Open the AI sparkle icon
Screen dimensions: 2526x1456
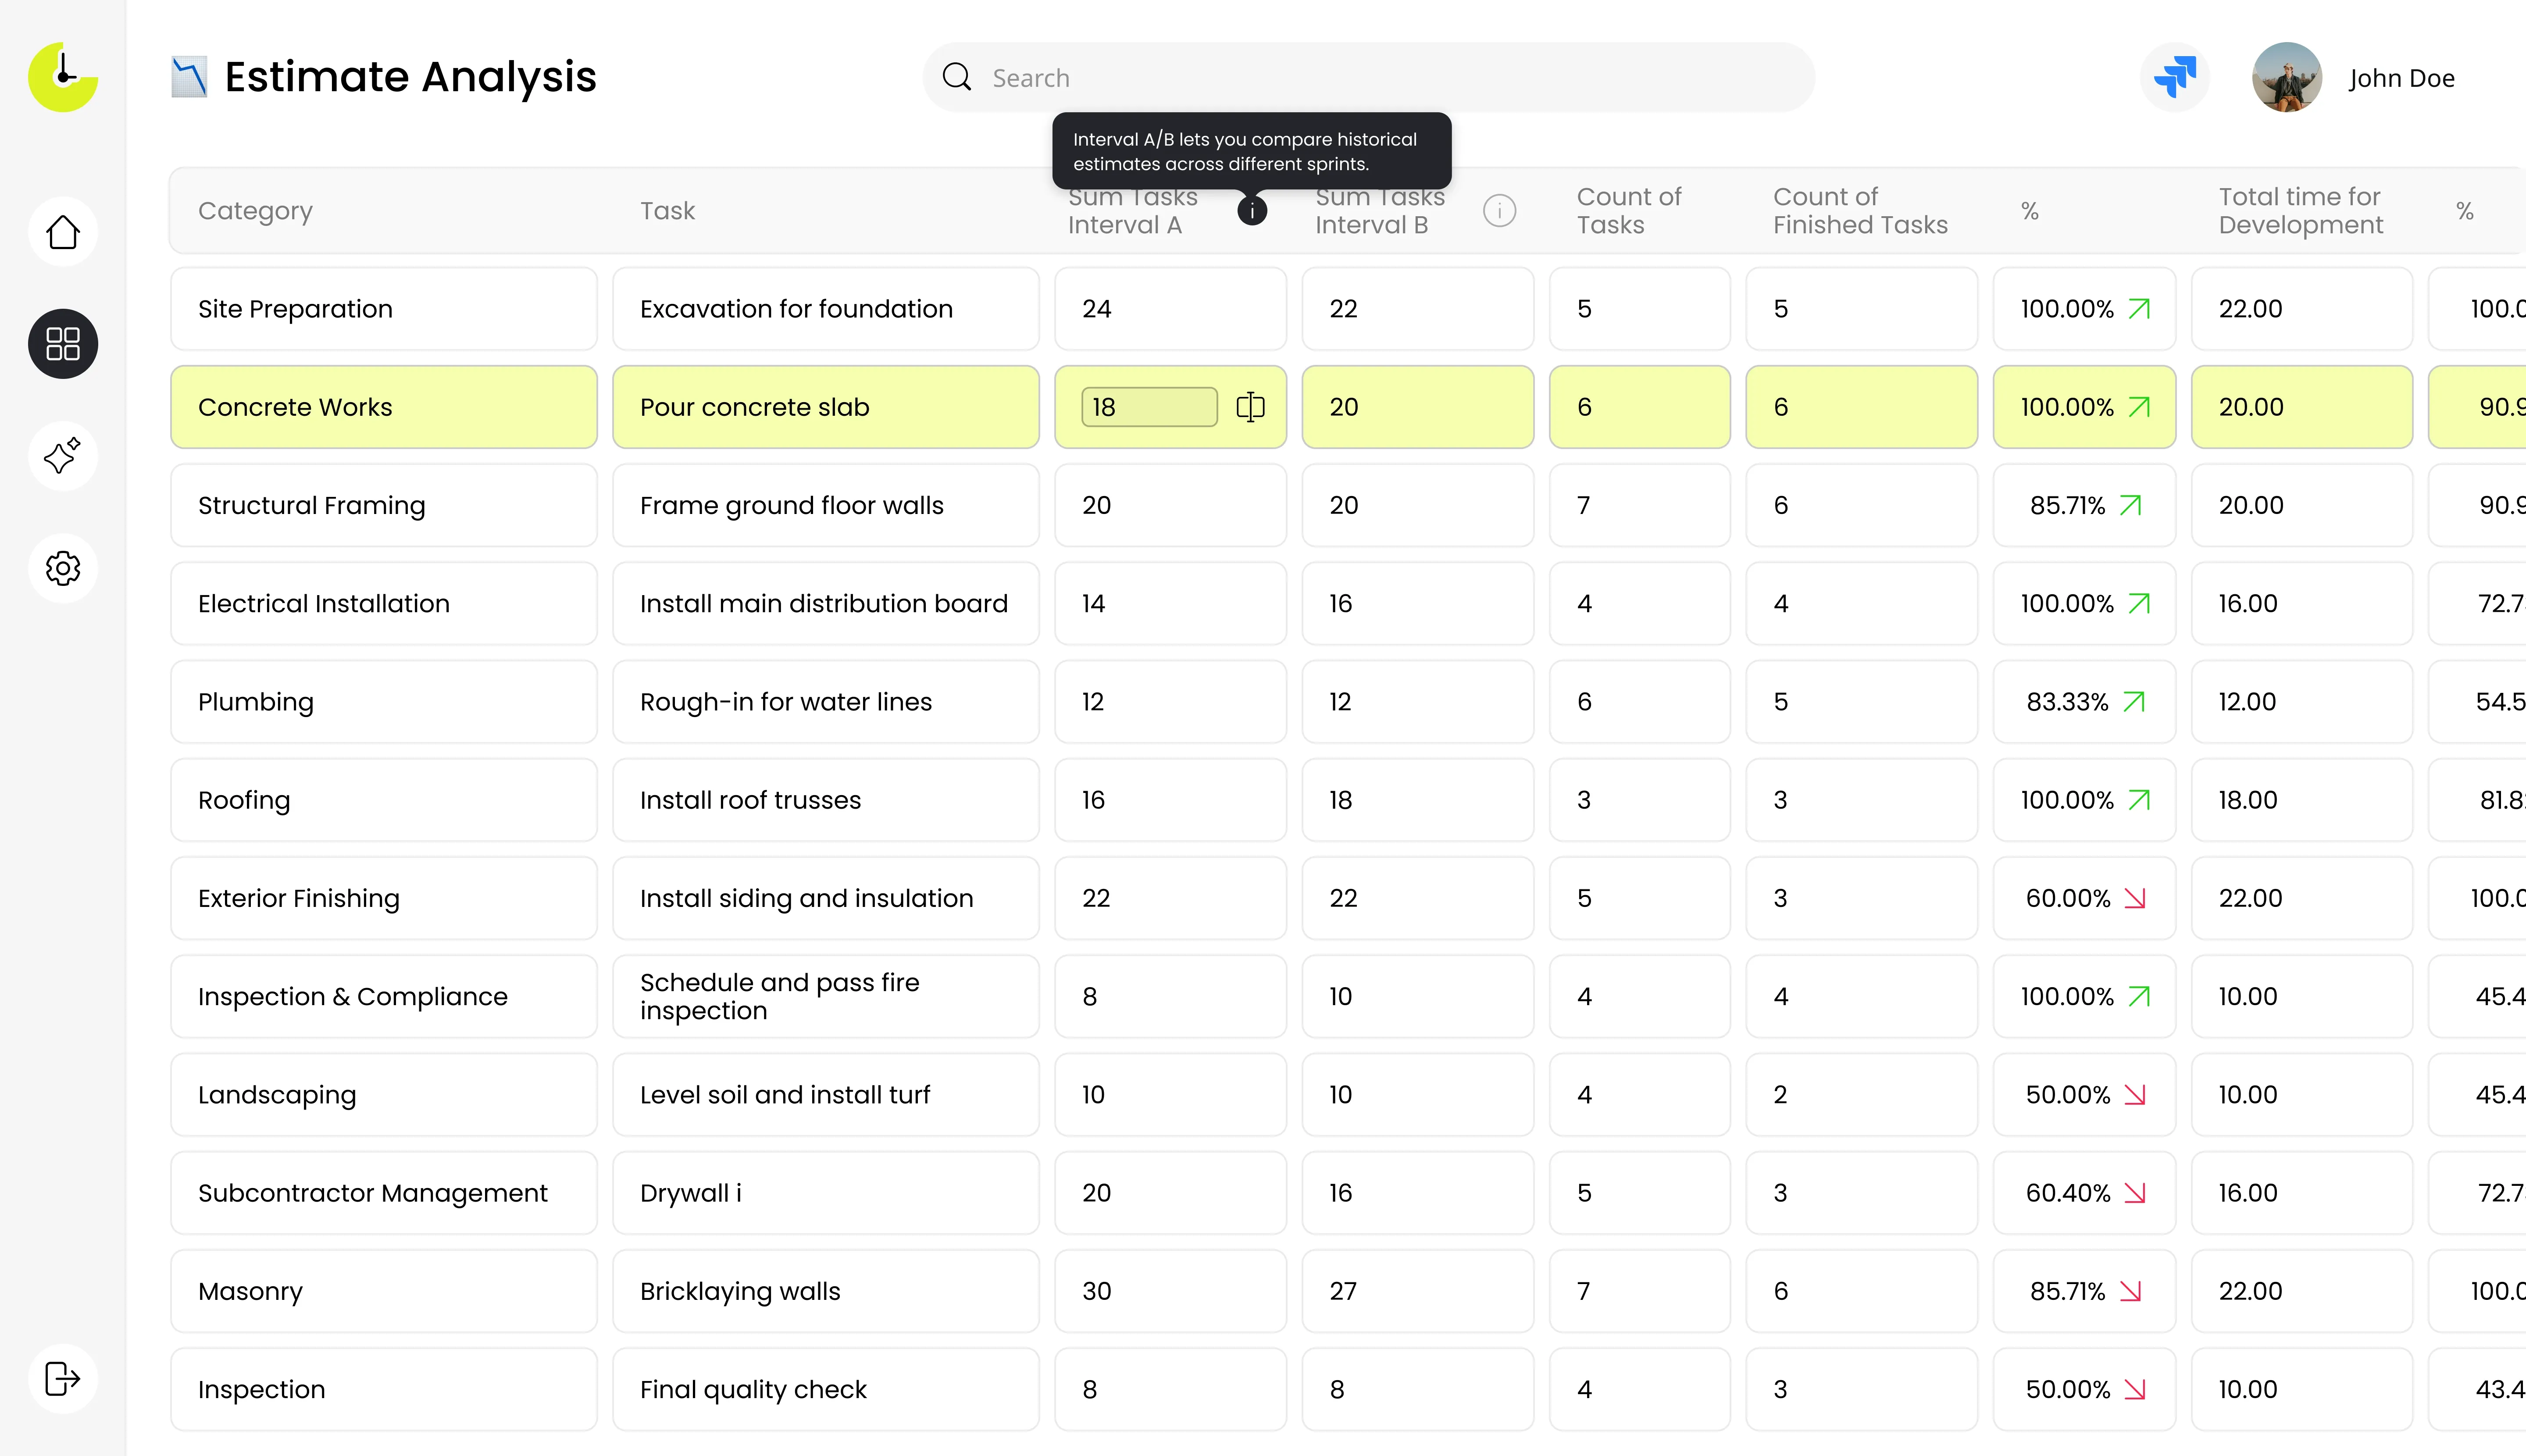click(63, 456)
